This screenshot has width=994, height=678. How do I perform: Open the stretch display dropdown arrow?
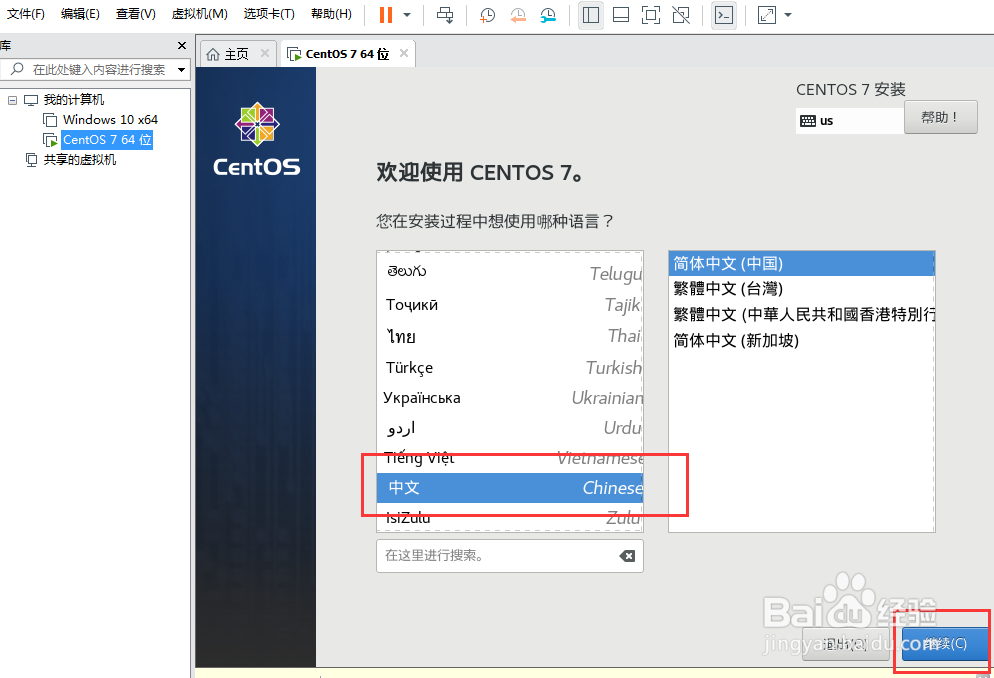pos(788,15)
